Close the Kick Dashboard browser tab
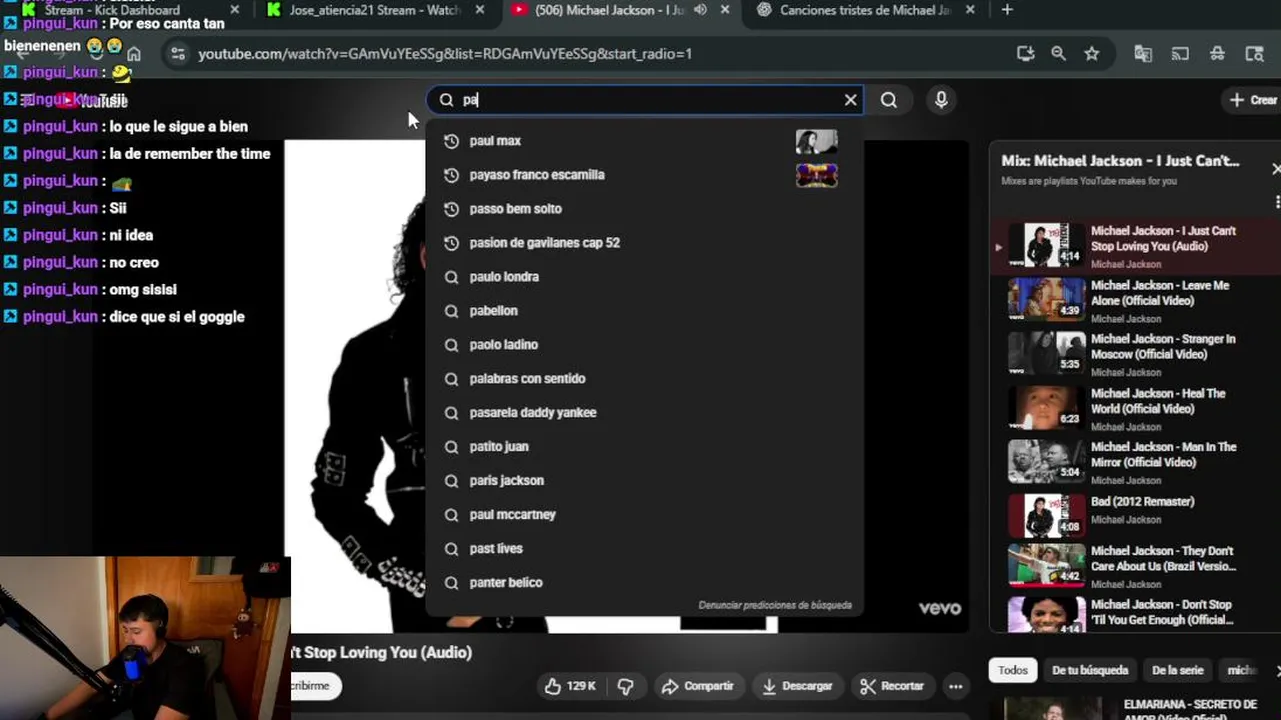This screenshot has width=1281, height=720. (x=234, y=10)
